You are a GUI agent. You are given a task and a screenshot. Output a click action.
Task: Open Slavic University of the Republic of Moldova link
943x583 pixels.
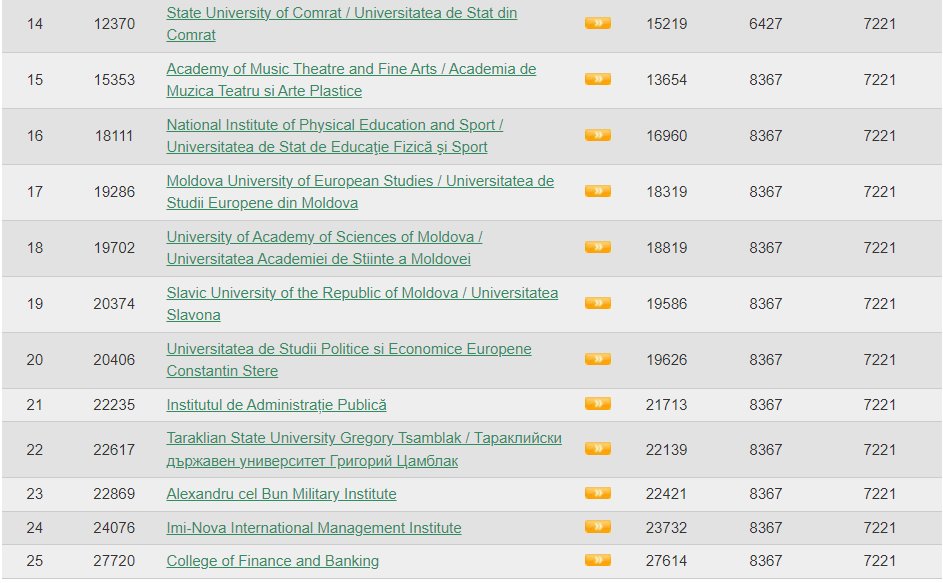pos(362,303)
